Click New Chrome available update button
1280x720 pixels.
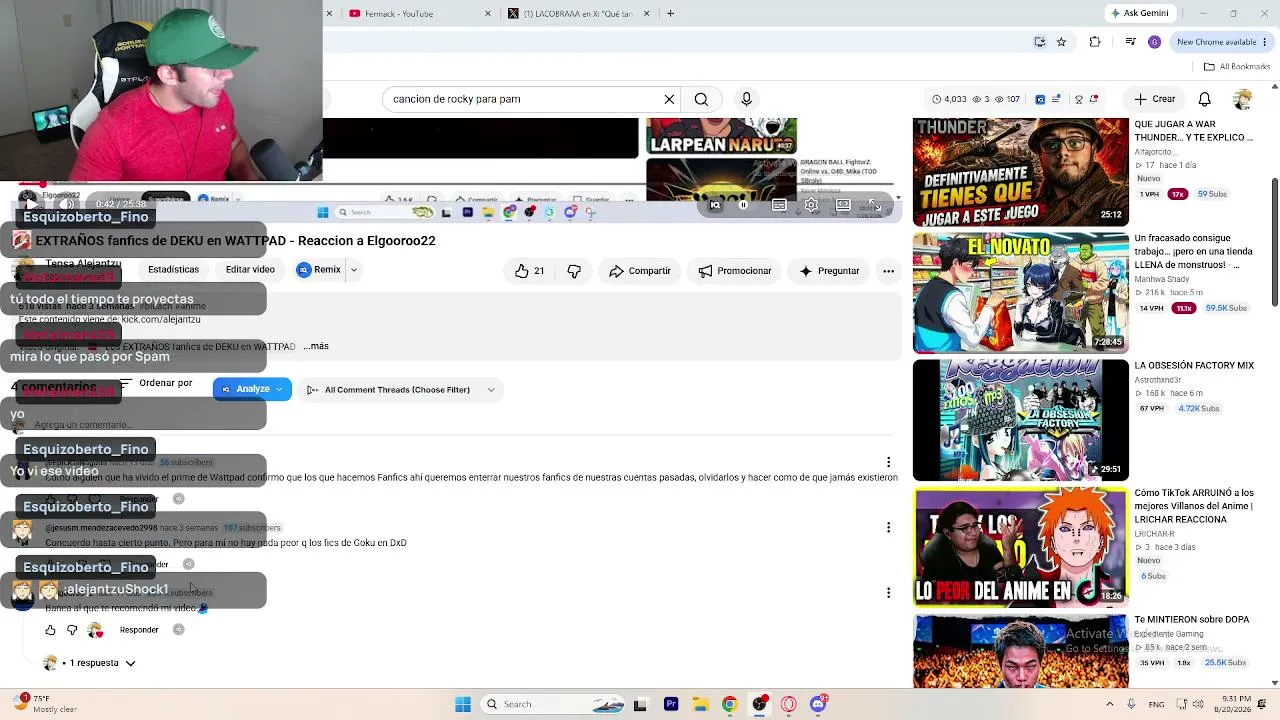coord(1222,42)
